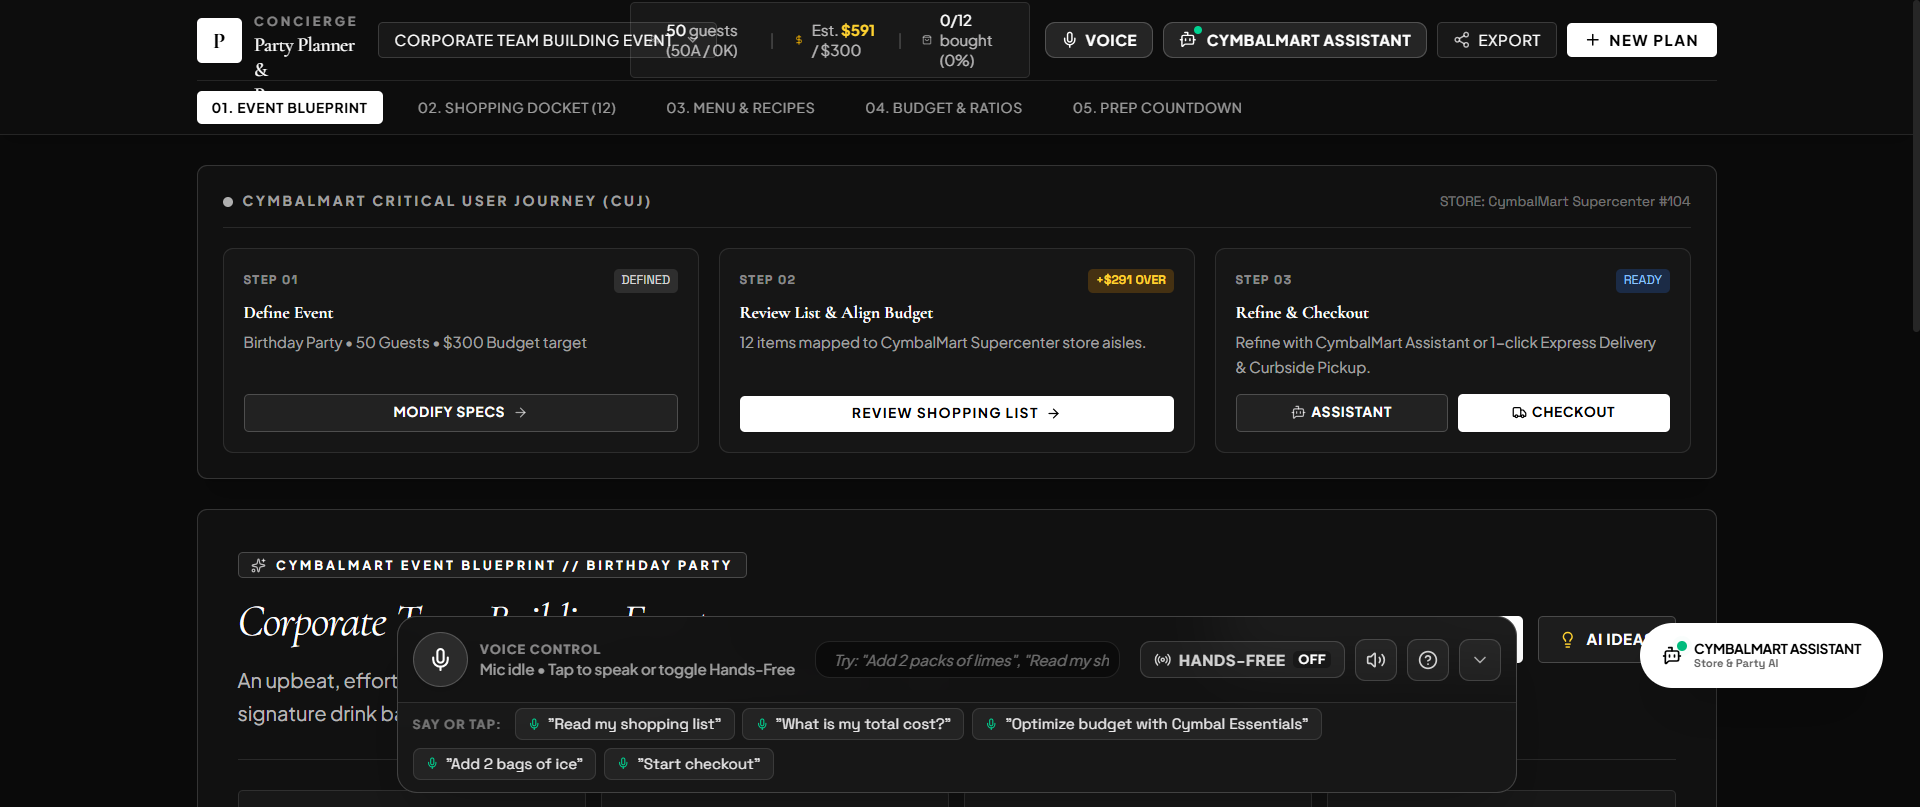Open 05. Prep Countdown tab
The height and width of the screenshot is (807, 1920).
(1157, 108)
